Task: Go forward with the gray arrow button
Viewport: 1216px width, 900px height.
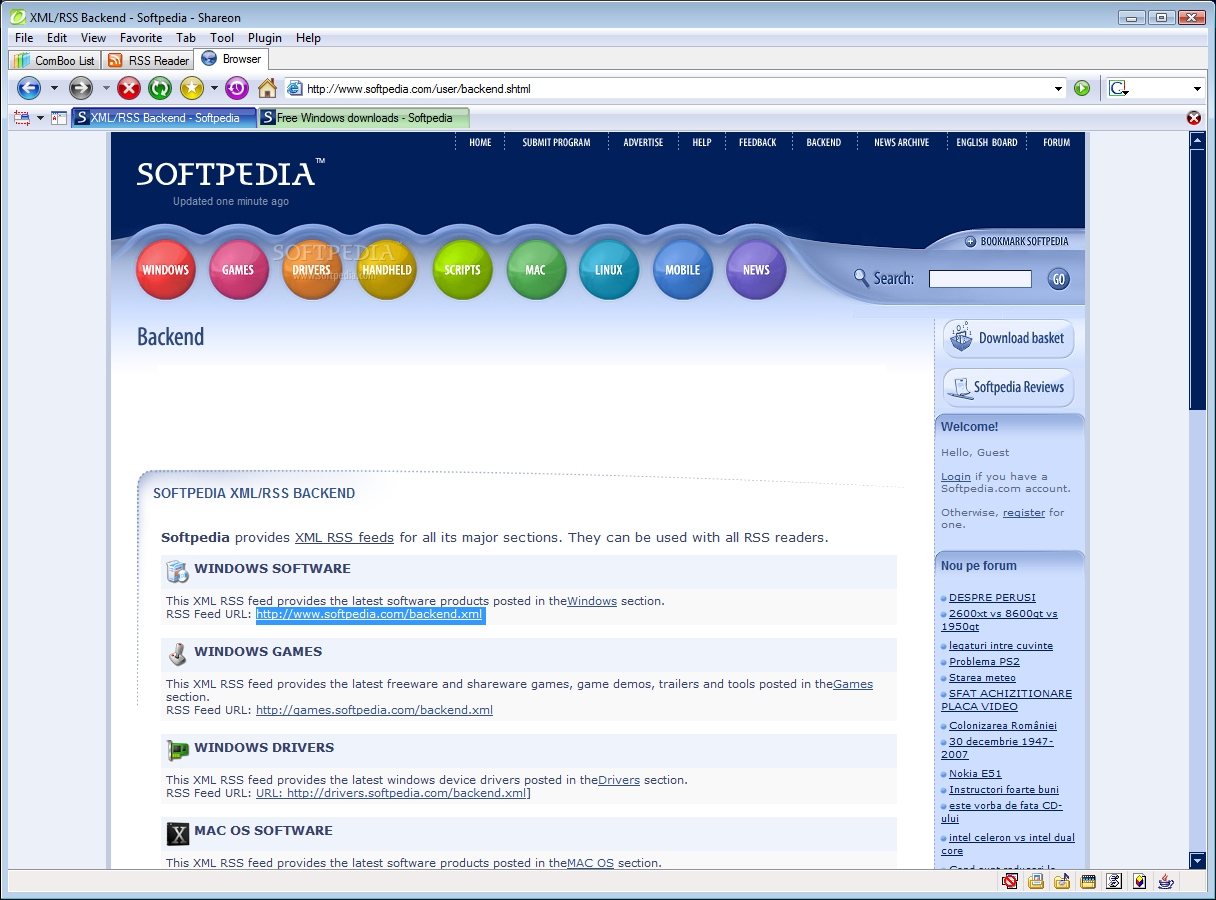Action: click(x=81, y=88)
